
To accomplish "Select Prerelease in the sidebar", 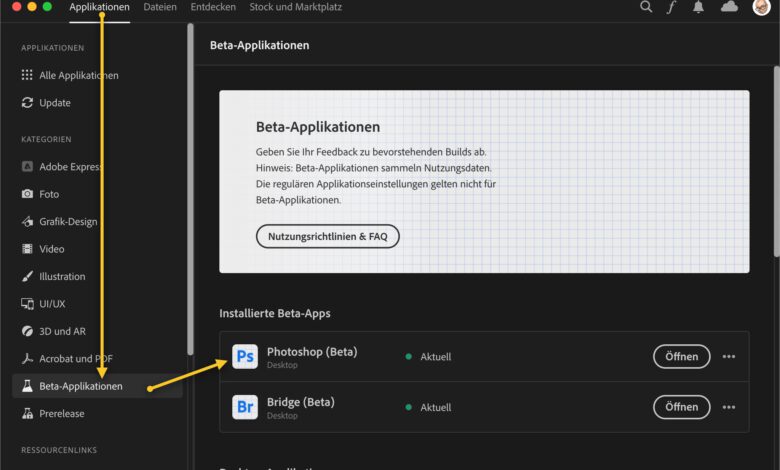I will point(62,413).
